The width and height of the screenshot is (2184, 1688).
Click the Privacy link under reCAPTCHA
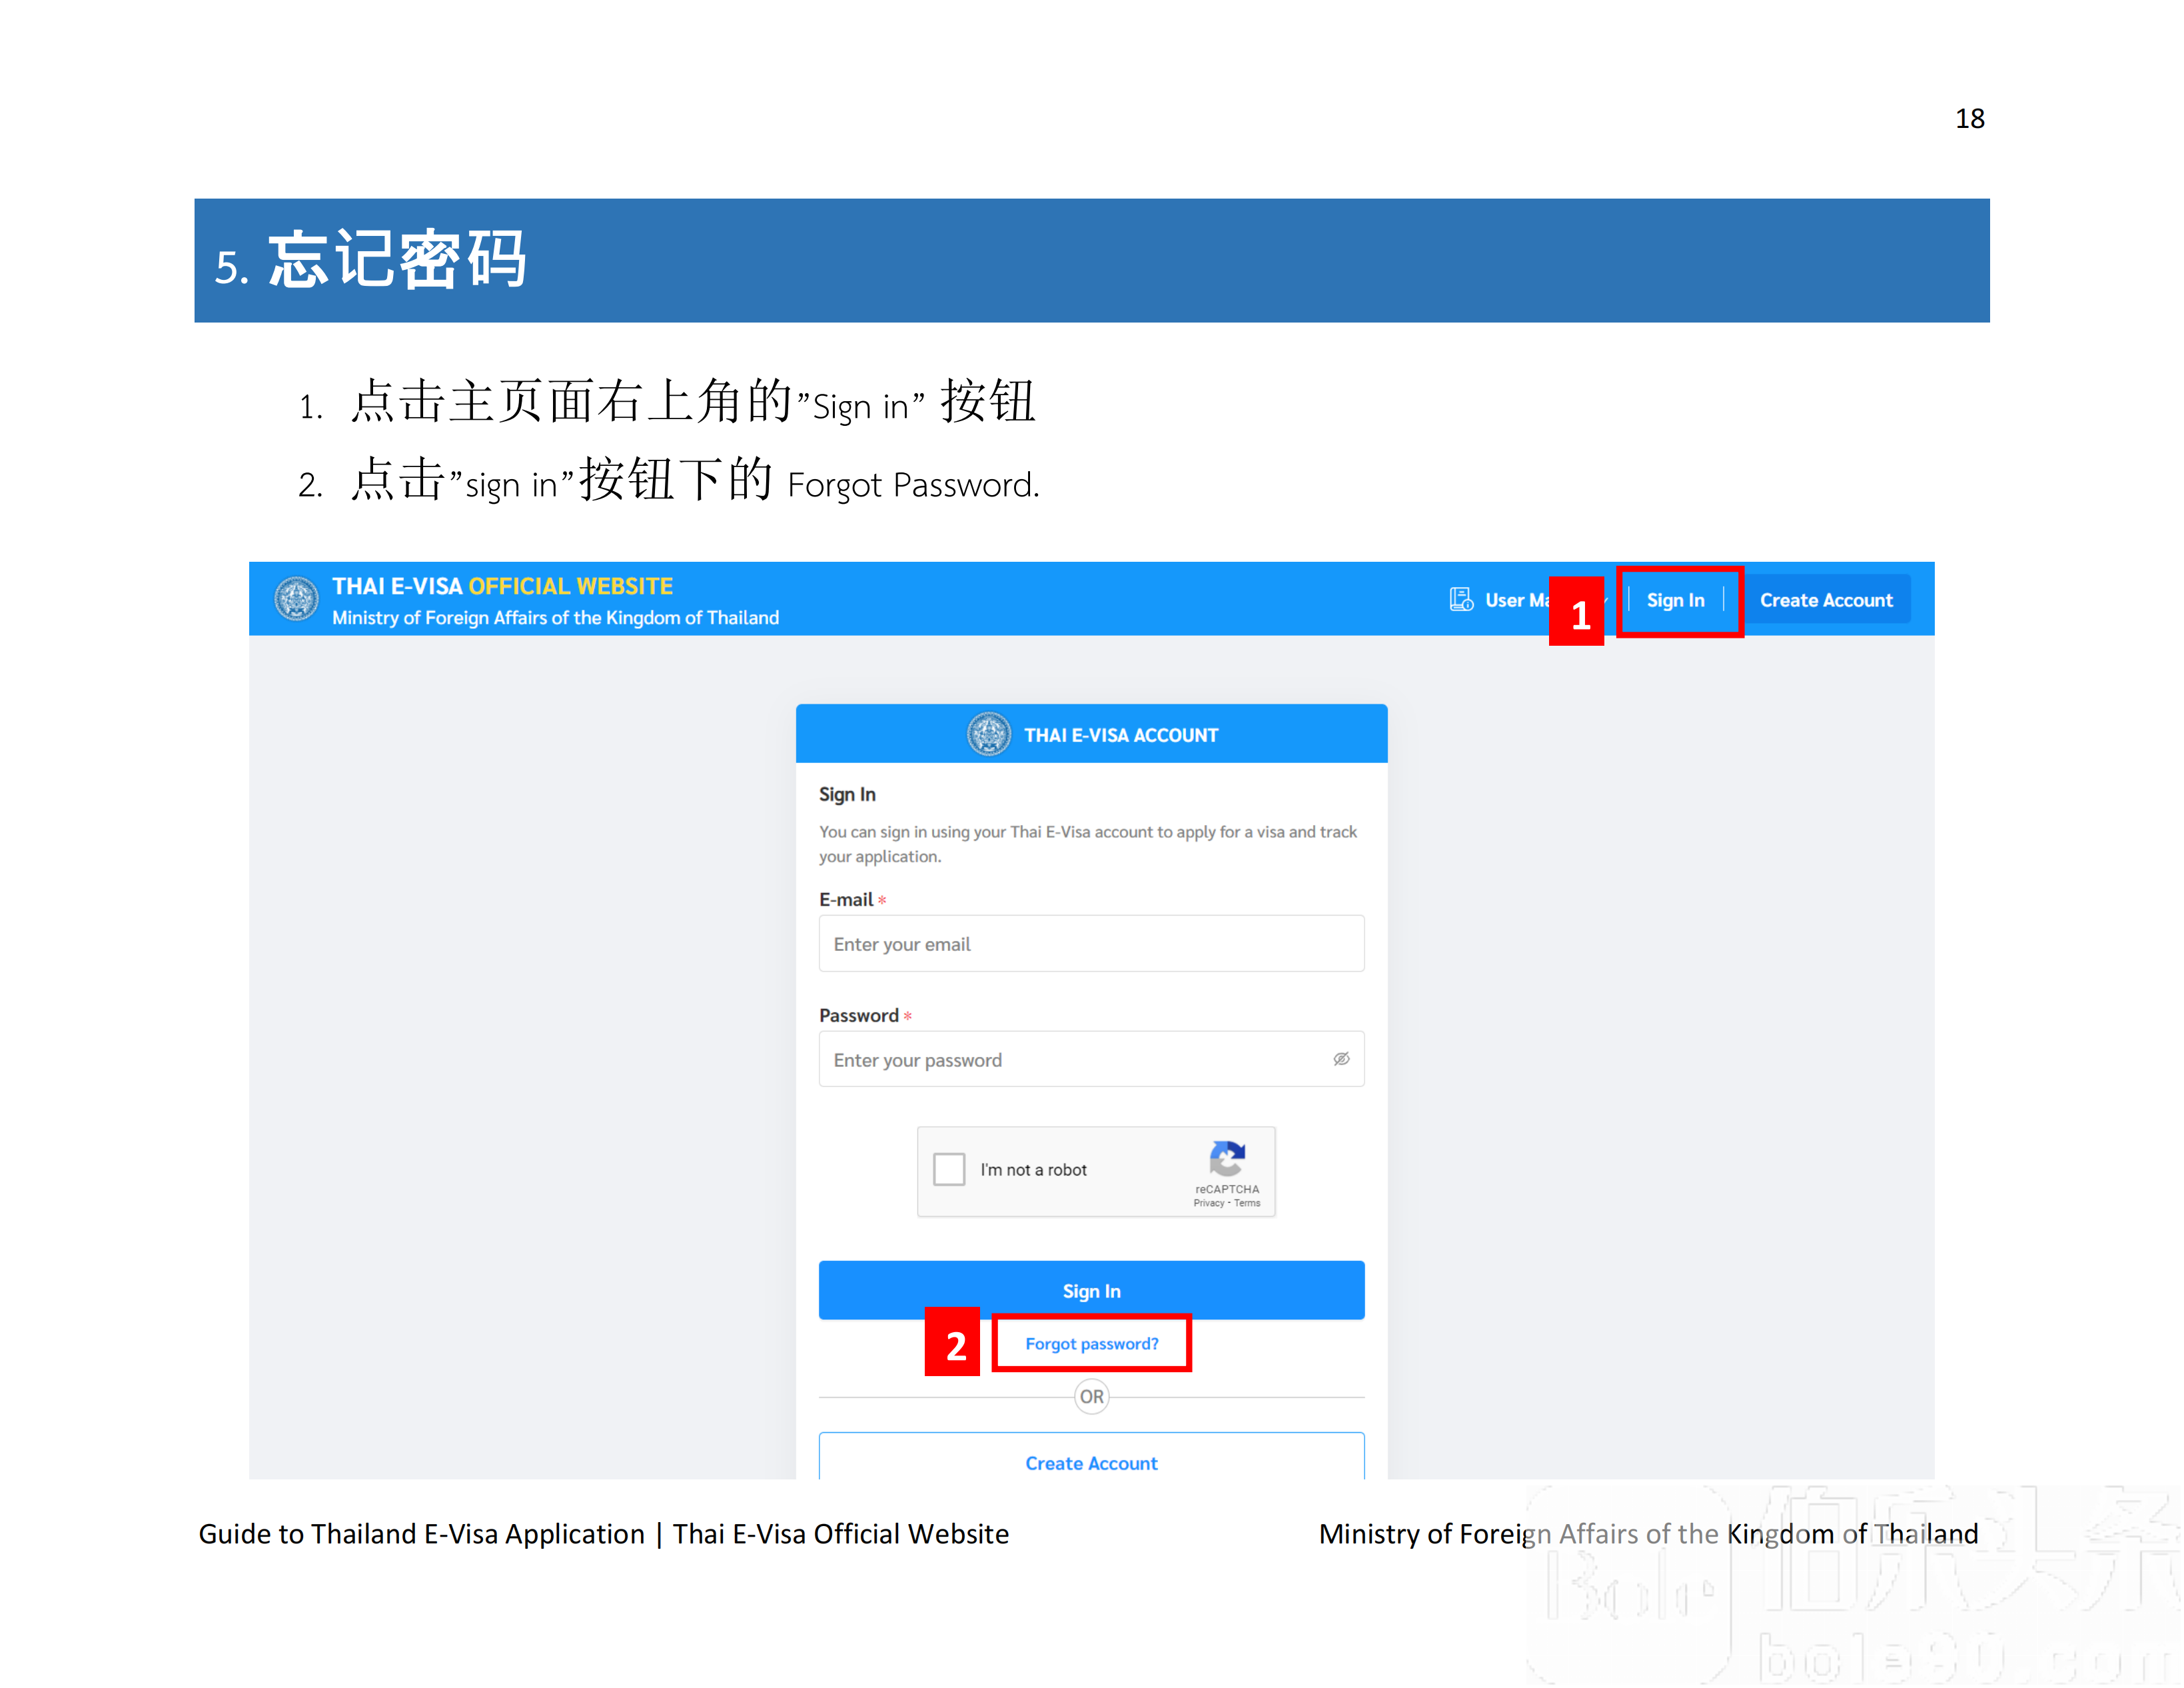tap(1210, 1202)
